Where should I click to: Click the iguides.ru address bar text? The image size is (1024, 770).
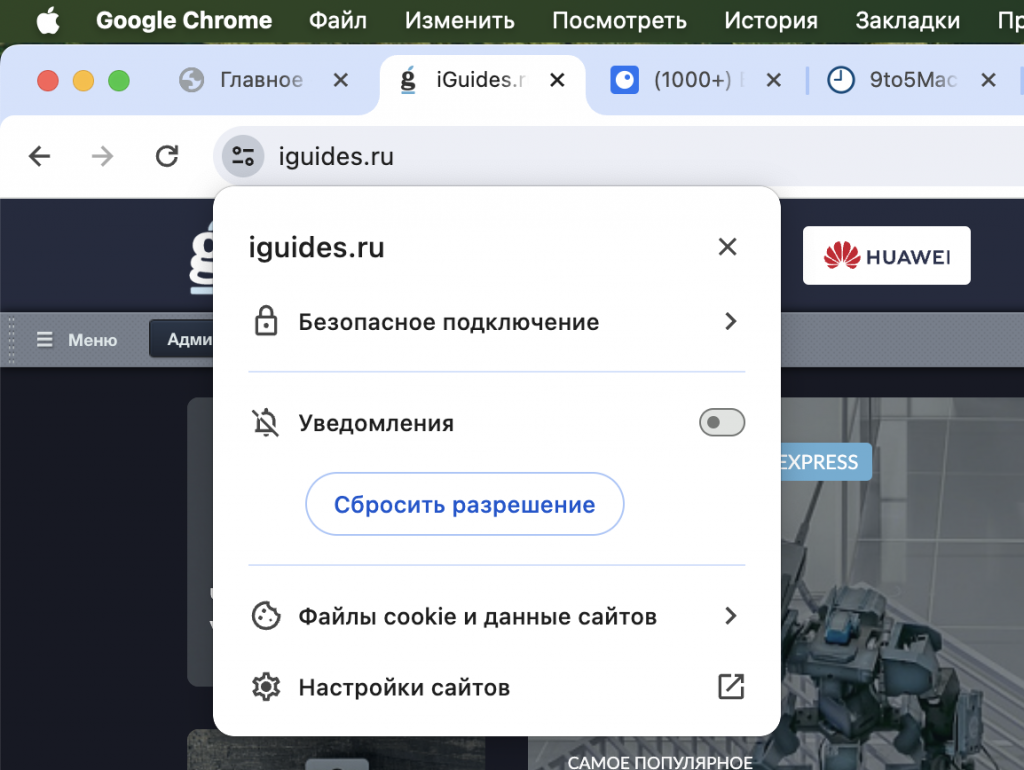(x=336, y=157)
